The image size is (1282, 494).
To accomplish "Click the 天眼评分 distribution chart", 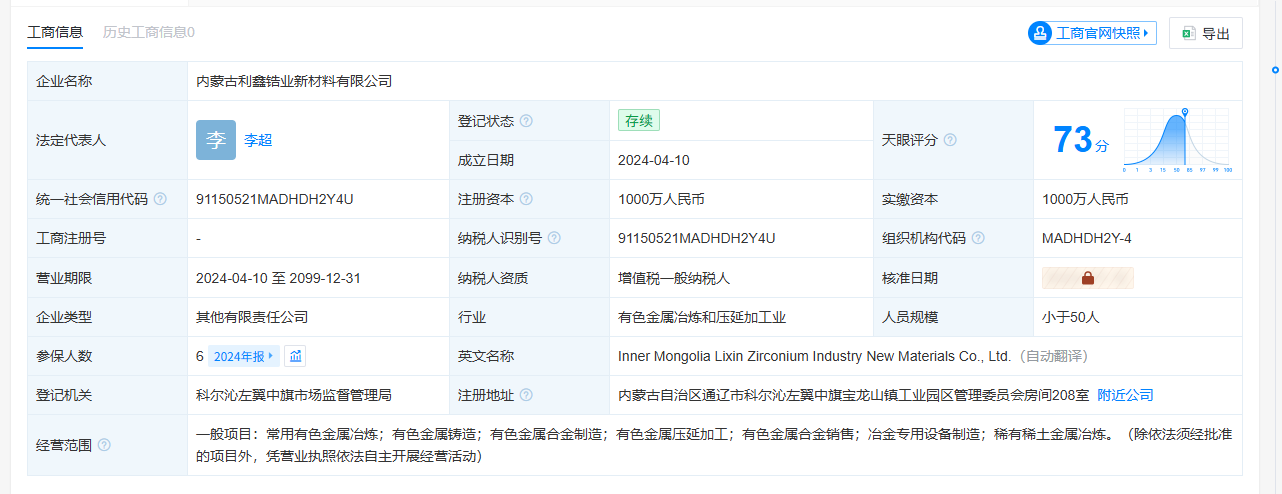I will 1178,140.
